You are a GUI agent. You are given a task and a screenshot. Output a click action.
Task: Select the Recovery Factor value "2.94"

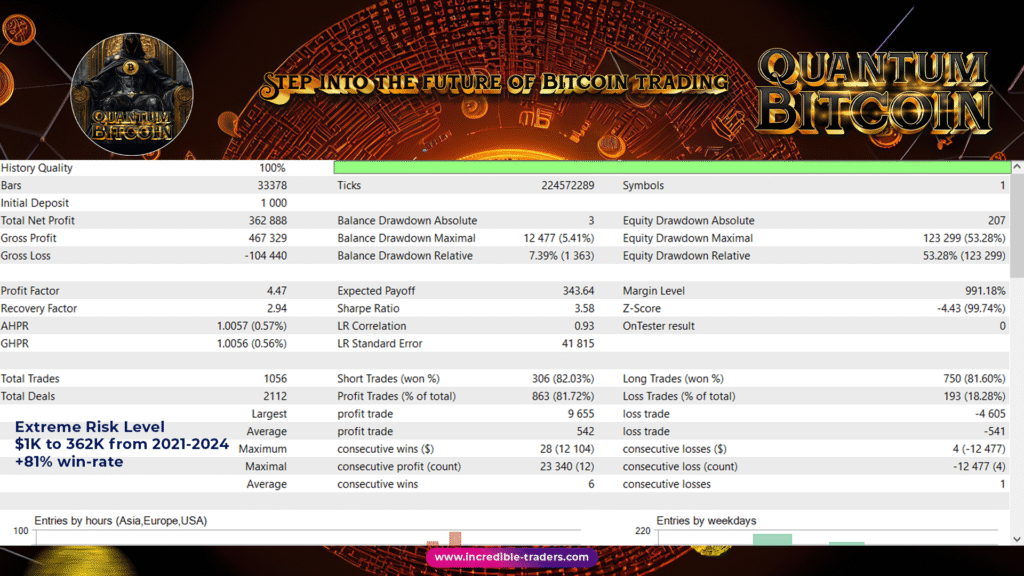tap(276, 308)
